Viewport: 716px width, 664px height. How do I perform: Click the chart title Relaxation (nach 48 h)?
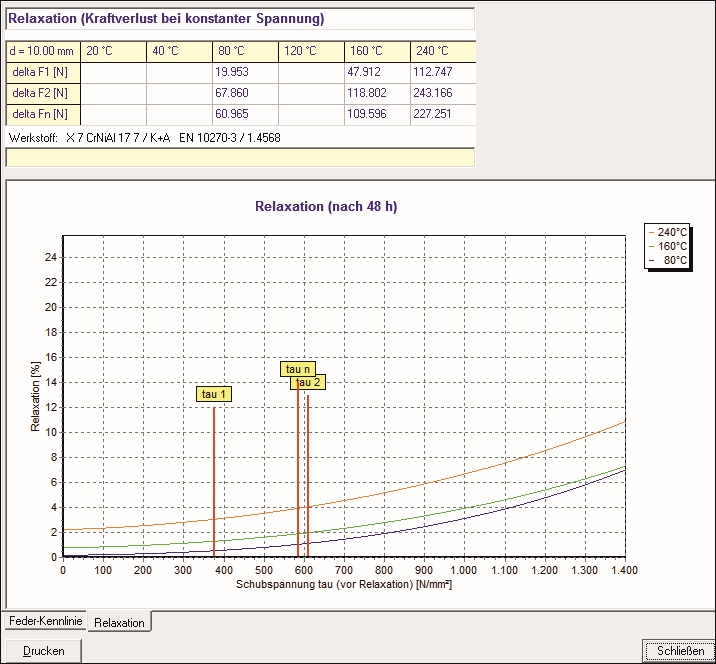tap(326, 206)
